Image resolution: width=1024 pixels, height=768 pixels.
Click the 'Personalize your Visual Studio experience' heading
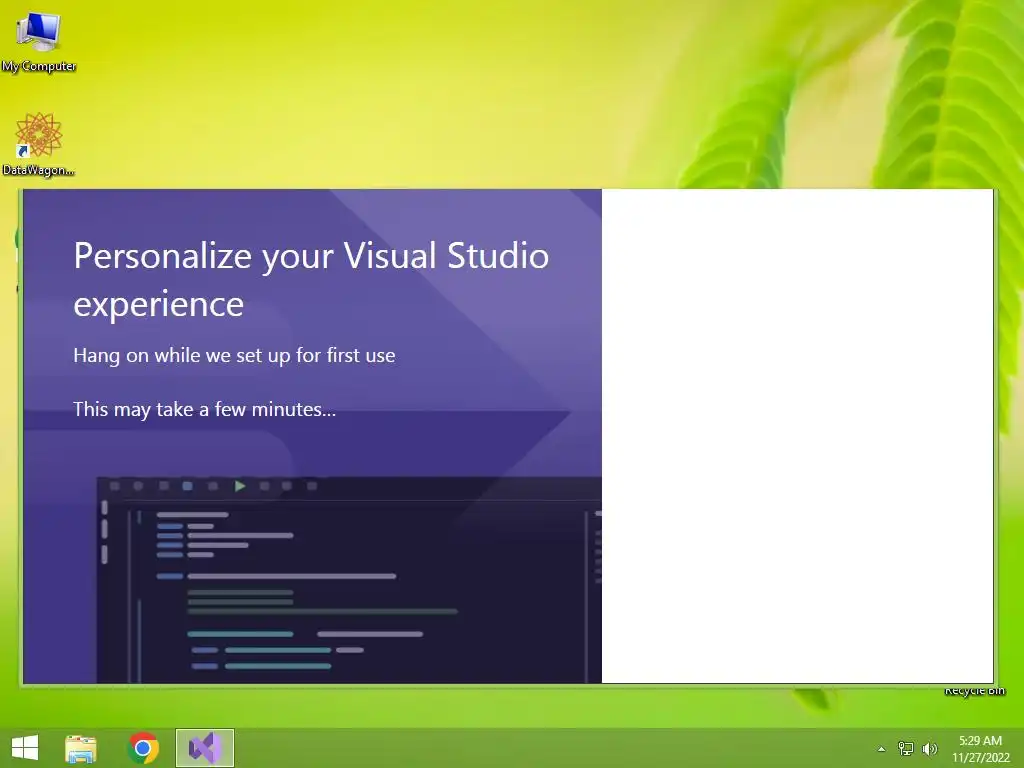(311, 280)
